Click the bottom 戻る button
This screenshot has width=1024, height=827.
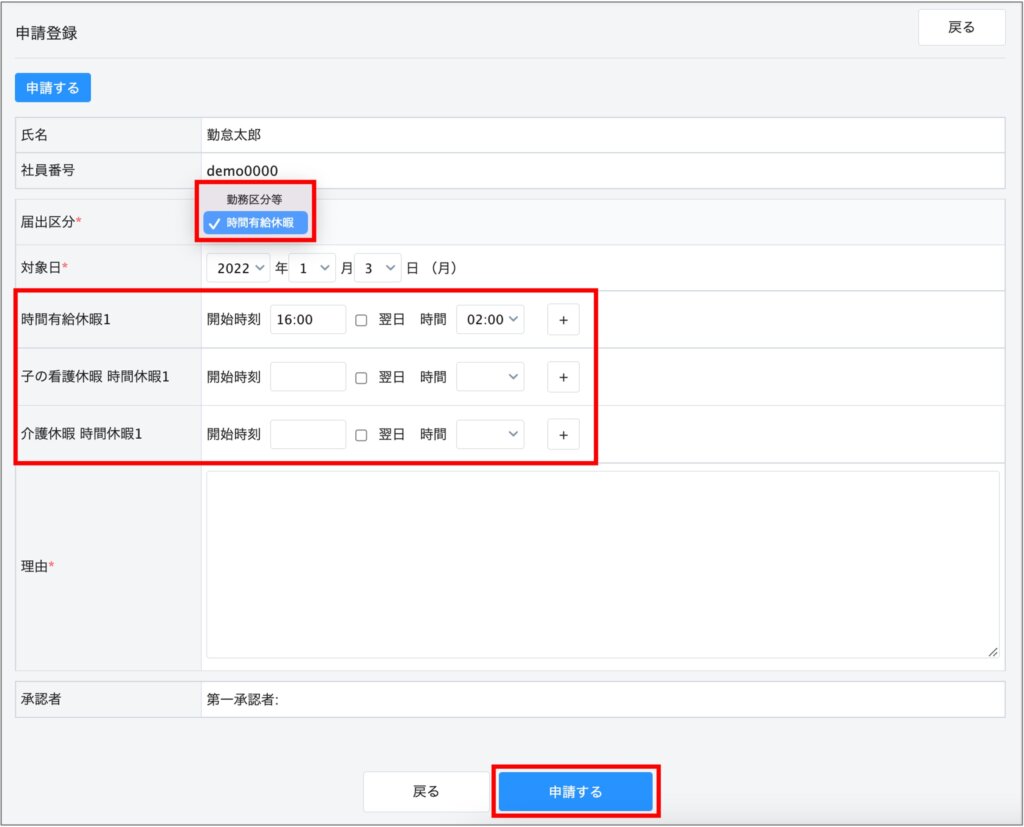coord(426,791)
